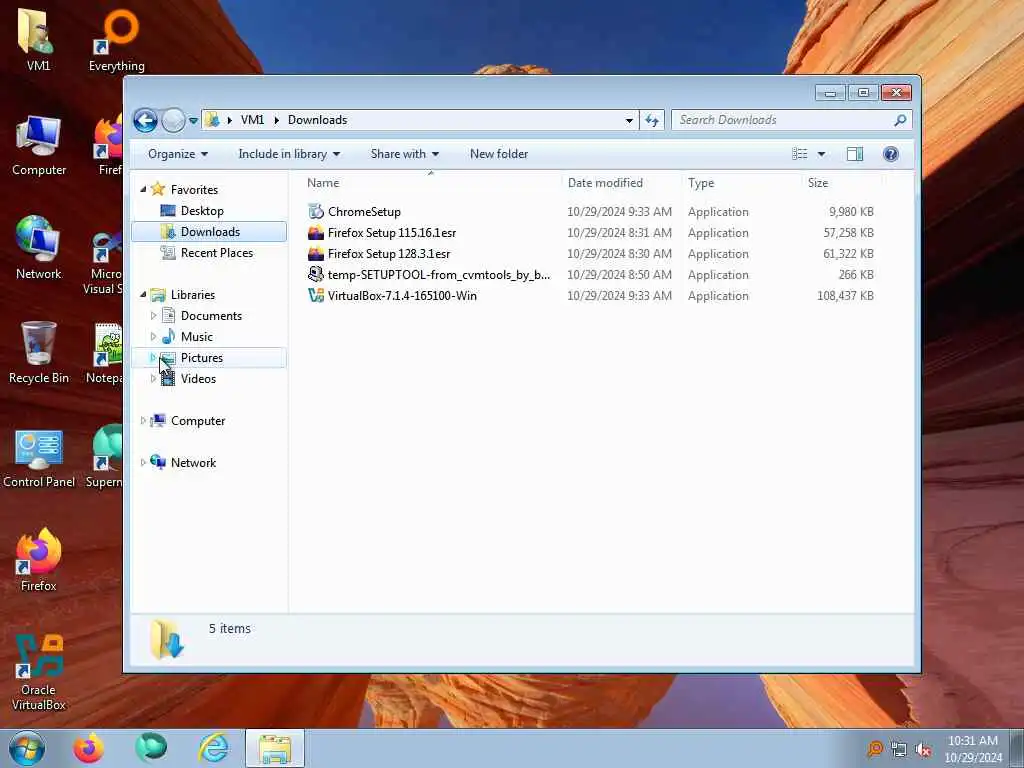Select the VM1 desktop folder icon
This screenshot has width=1024, height=768.
click(38, 39)
